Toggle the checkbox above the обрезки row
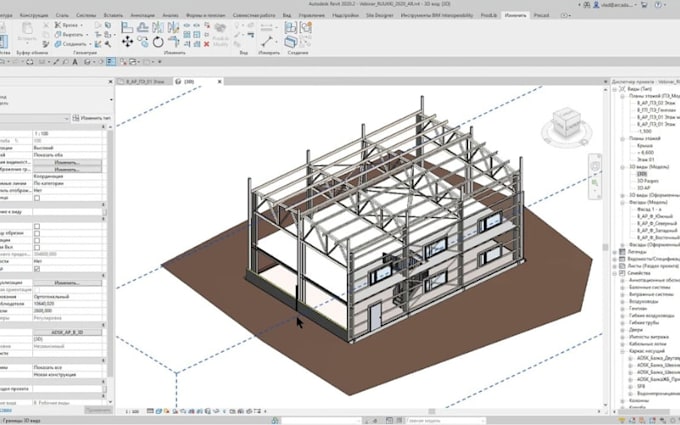The height and width of the screenshot is (425, 680). point(37,226)
